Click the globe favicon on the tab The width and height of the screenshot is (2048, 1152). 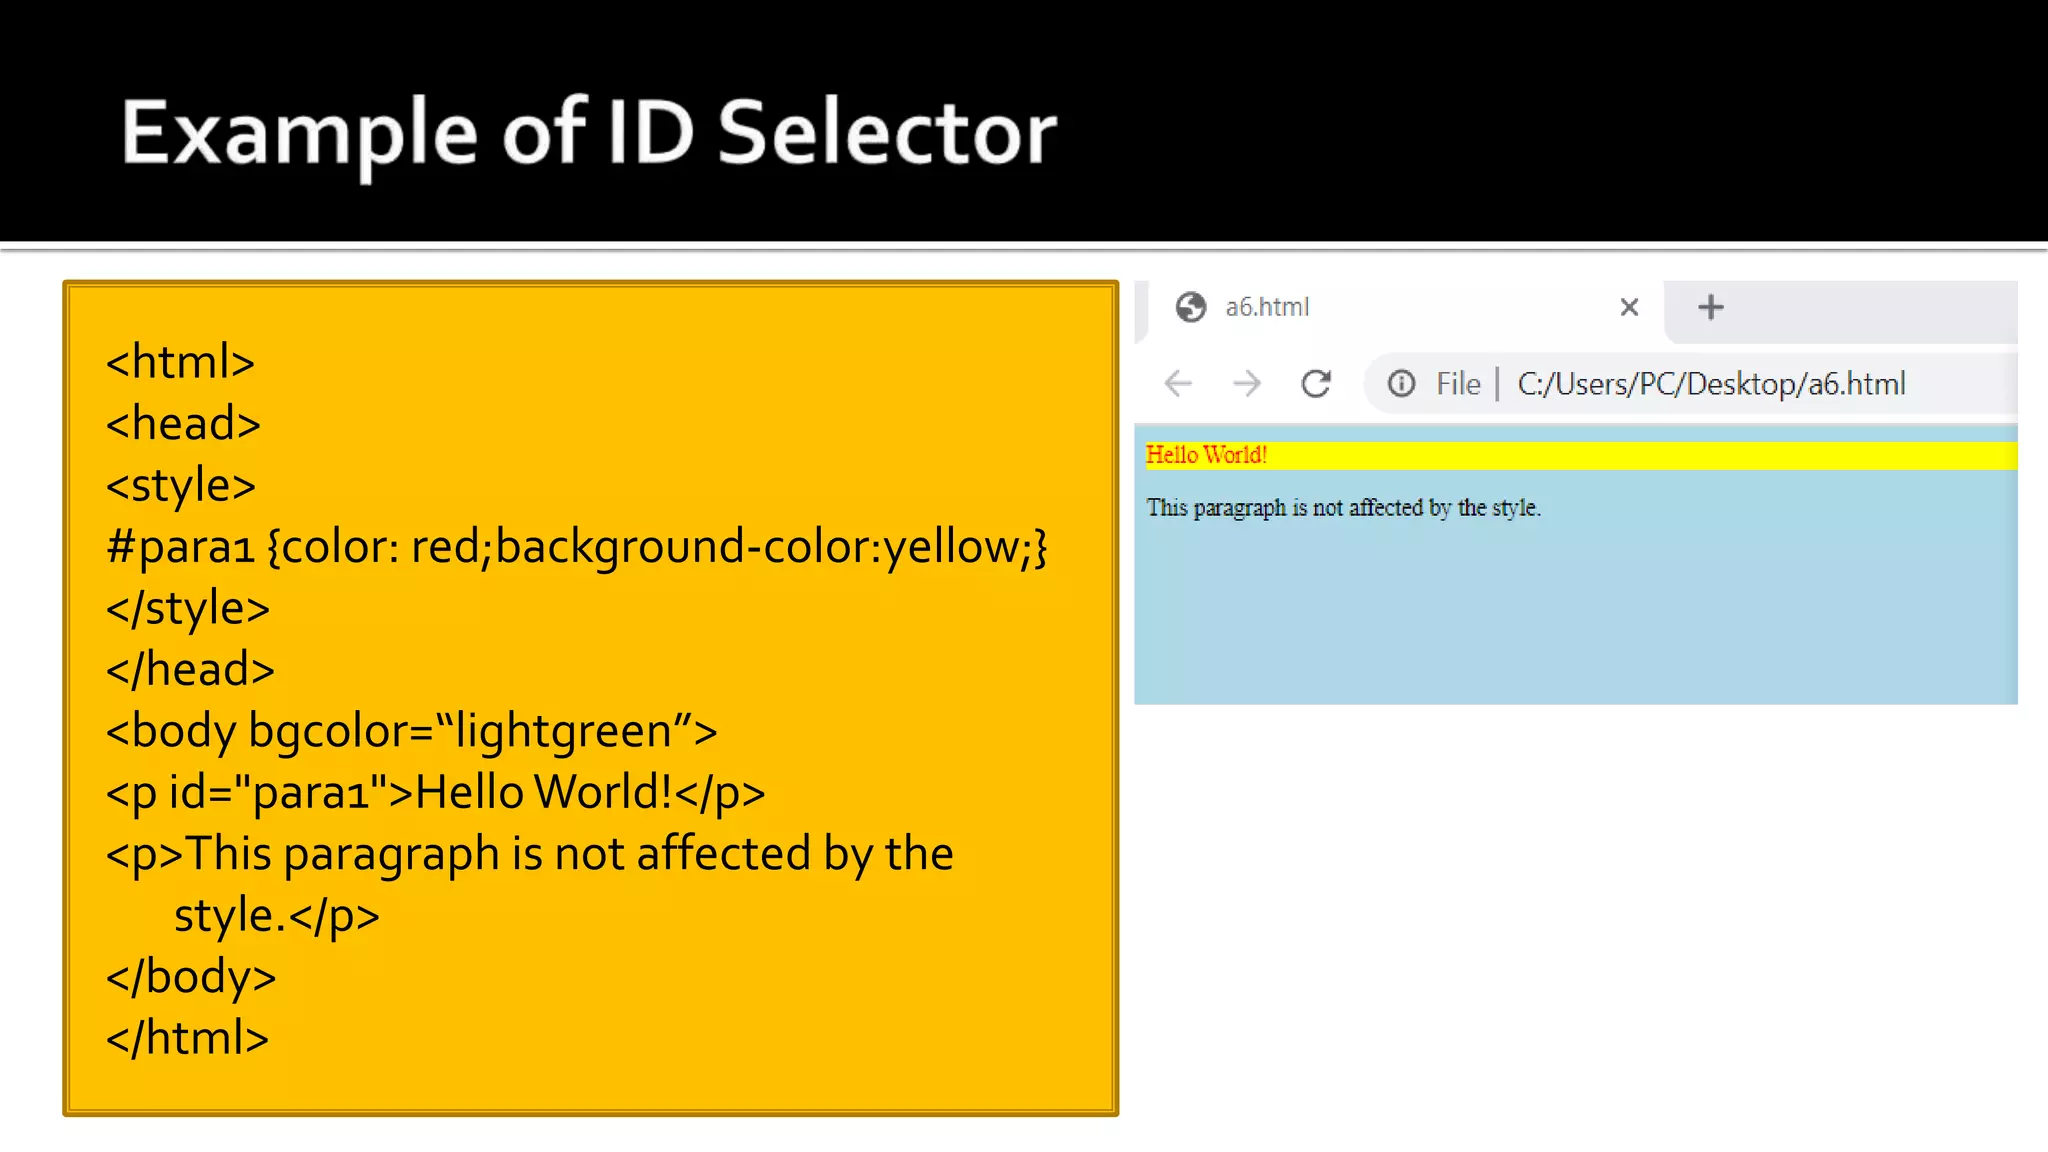[1191, 307]
